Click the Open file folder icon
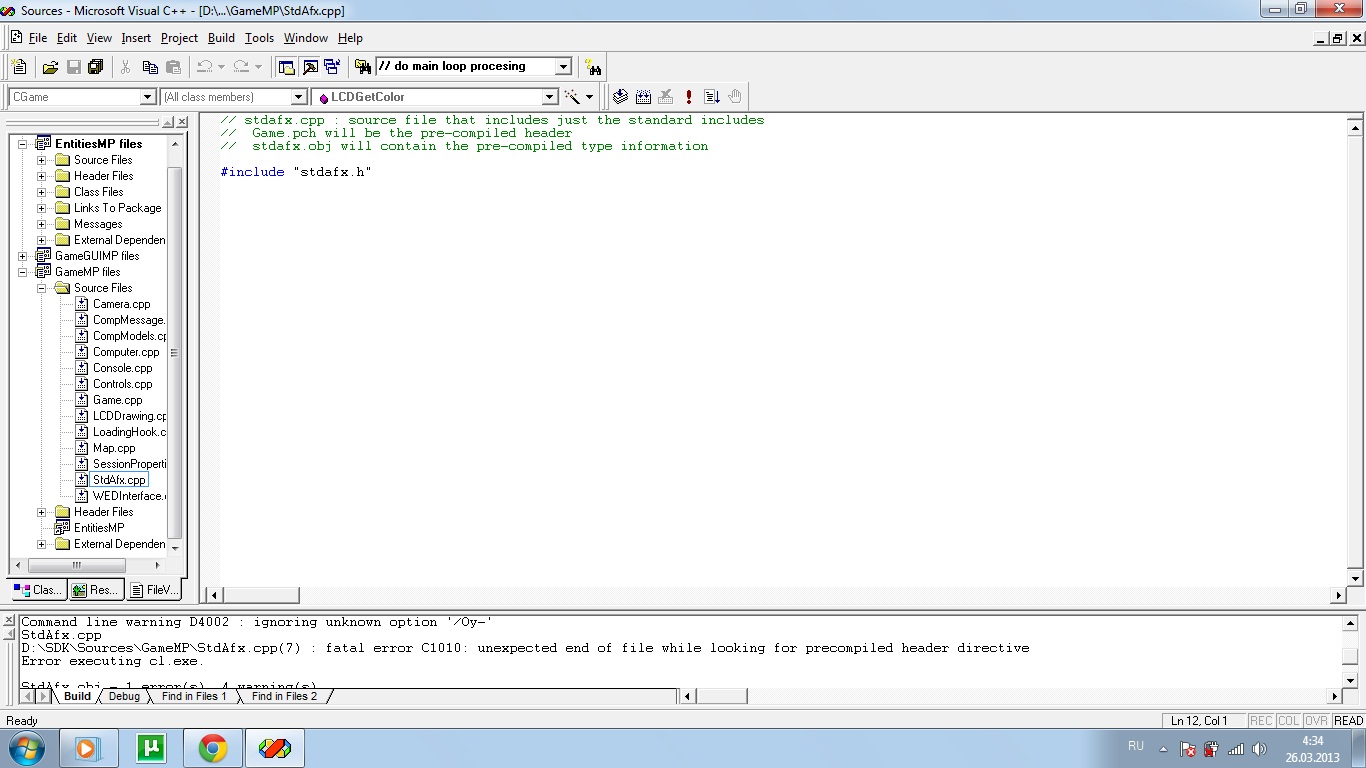The width and height of the screenshot is (1366, 768). click(x=50, y=67)
